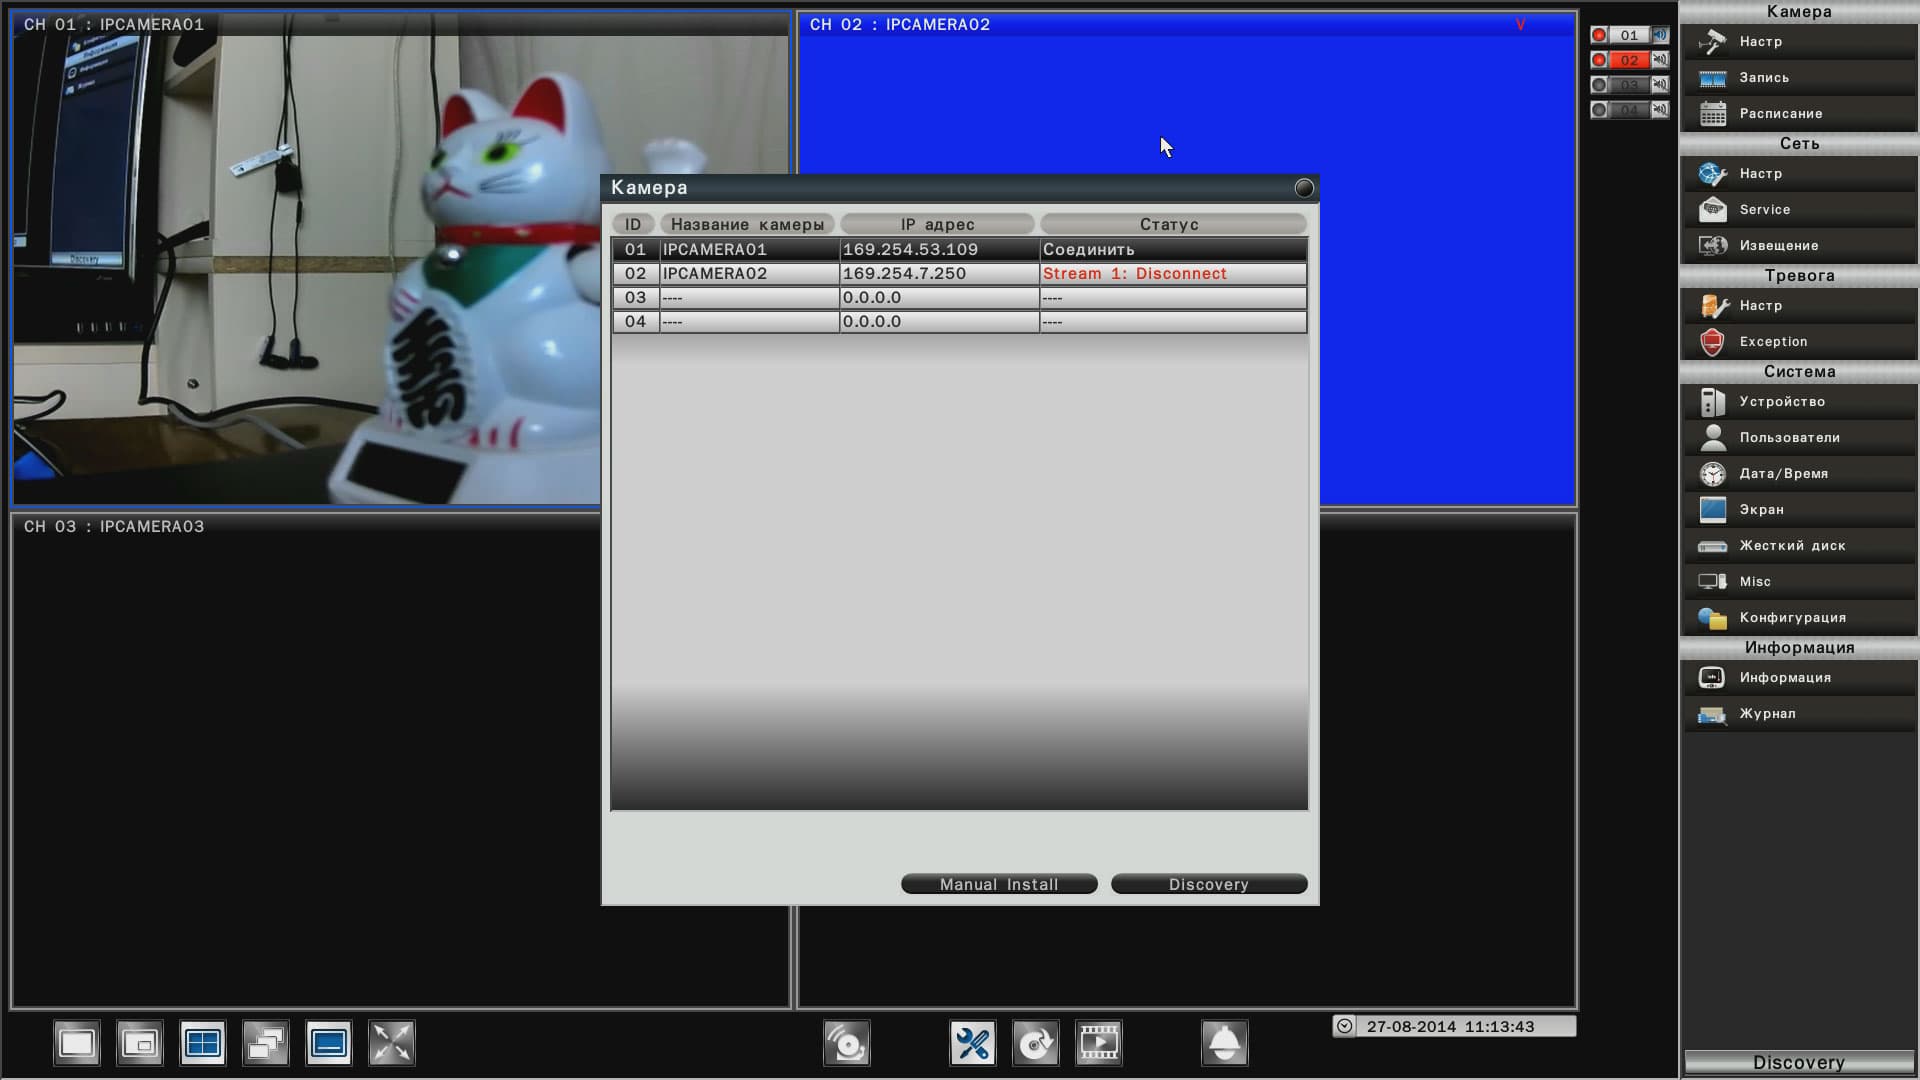Click the Manual Install button
Viewport: 1920px width, 1080px height.
[999, 884]
